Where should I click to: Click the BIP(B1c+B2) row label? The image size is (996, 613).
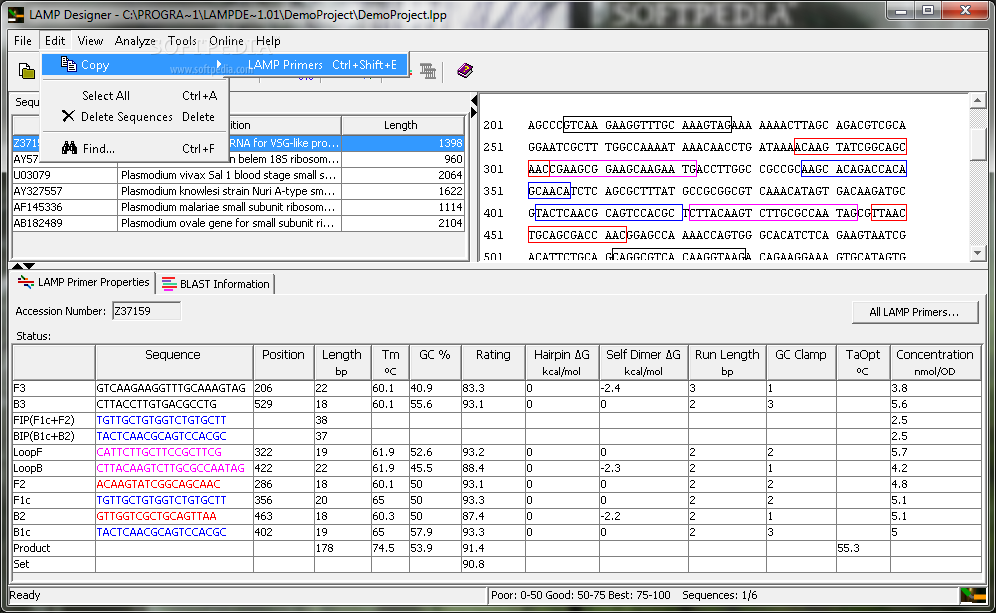44,436
